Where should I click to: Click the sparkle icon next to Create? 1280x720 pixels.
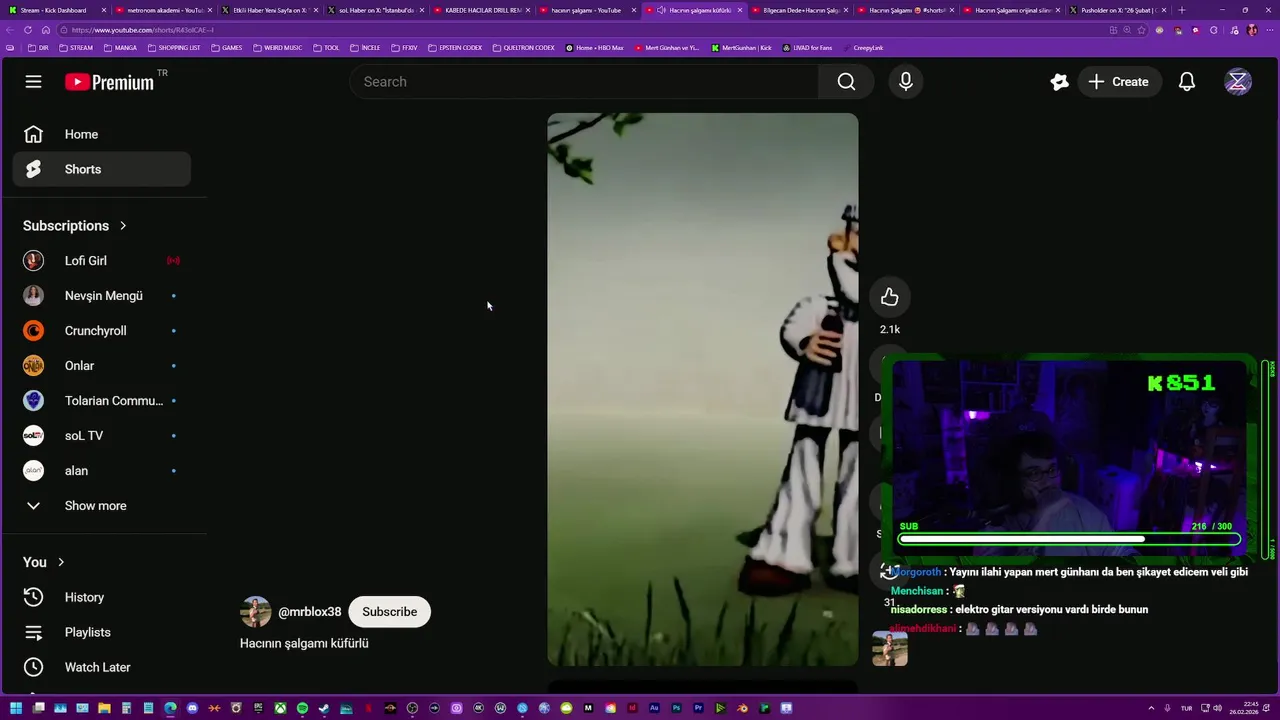point(1060,82)
